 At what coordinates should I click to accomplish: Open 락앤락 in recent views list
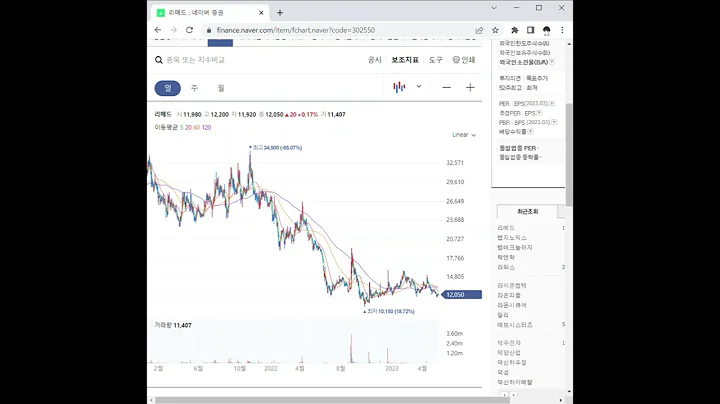(506, 258)
